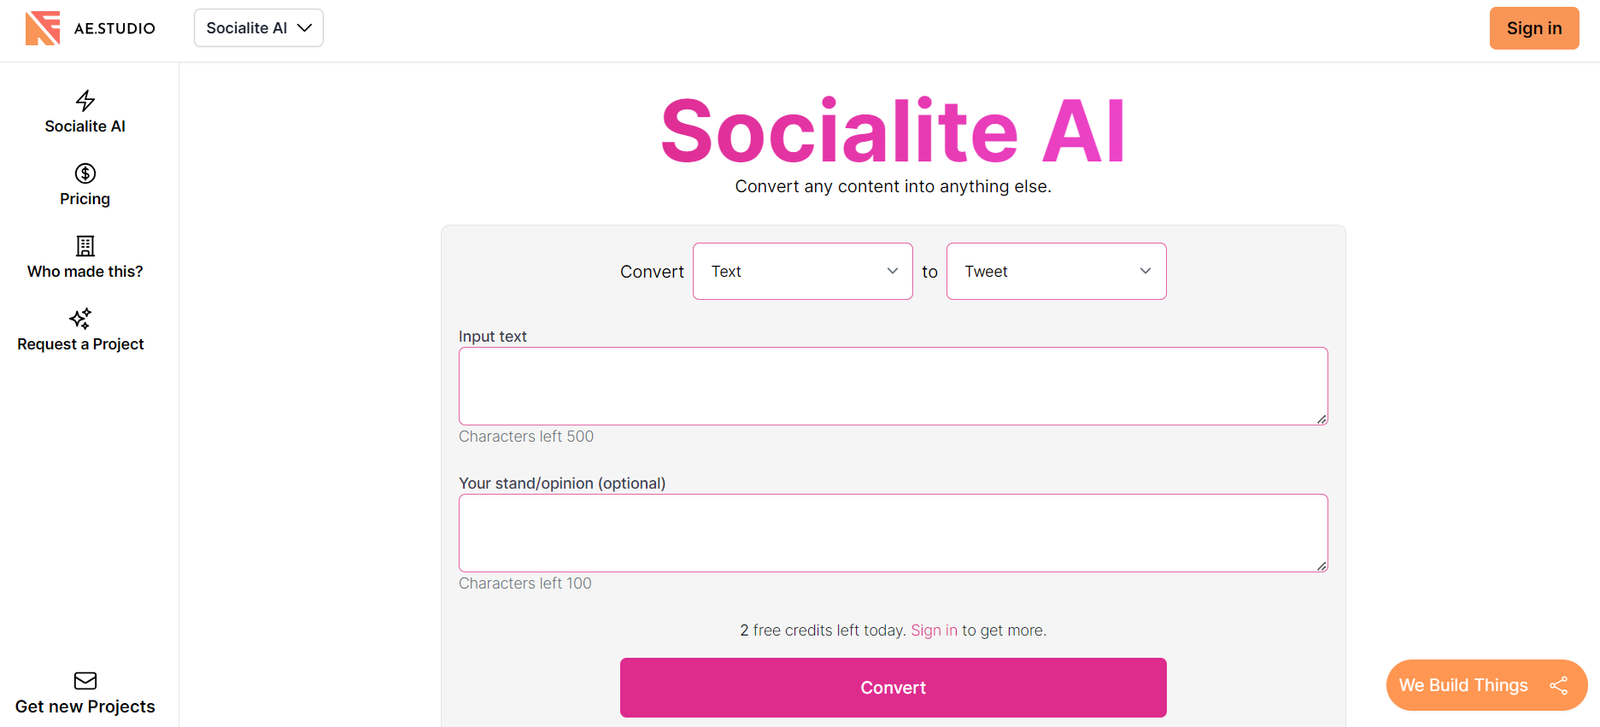Screen dimensions: 1600x727
Task: Click the sparkles icon for Request a Project
Action: 80,318
